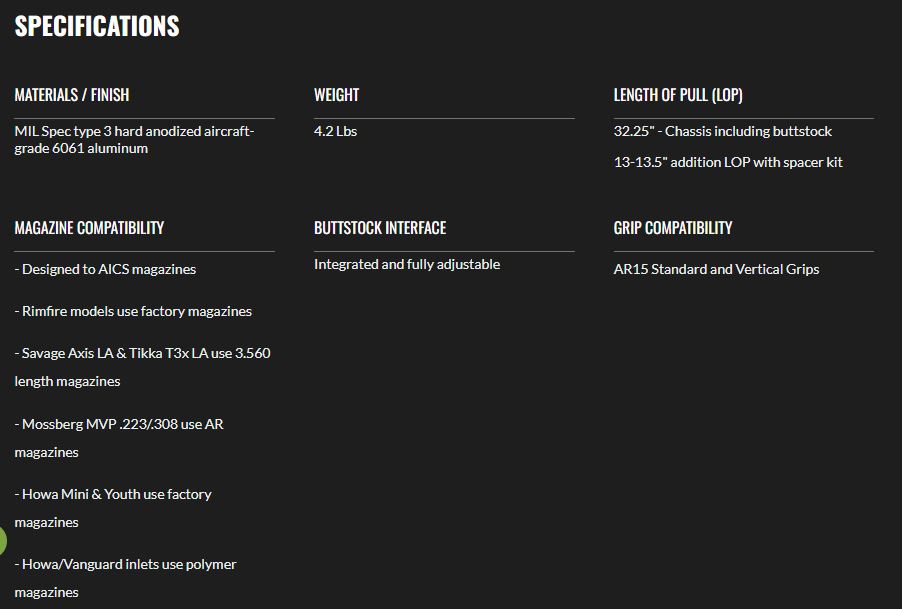Click 'Integrated and fully adjustable' text
The width and height of the screenshot is (902, 609).
point(407,264)
